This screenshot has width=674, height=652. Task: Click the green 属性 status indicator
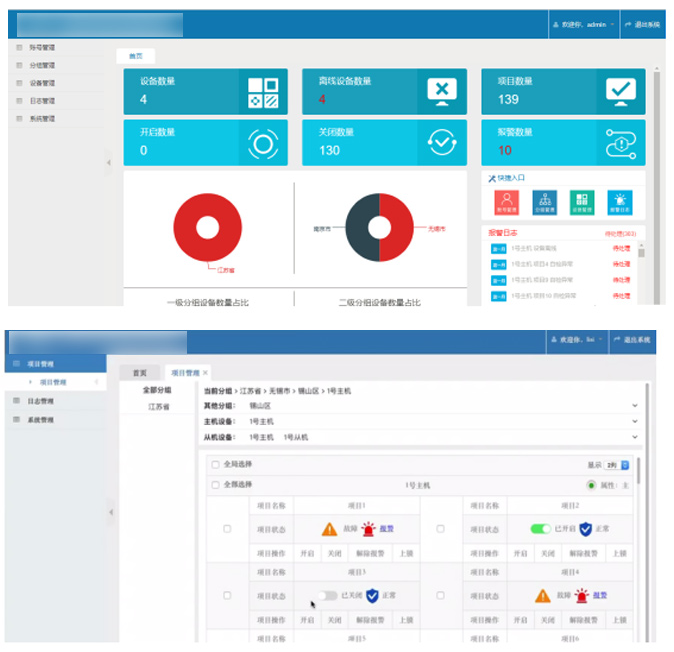[591, 486]
